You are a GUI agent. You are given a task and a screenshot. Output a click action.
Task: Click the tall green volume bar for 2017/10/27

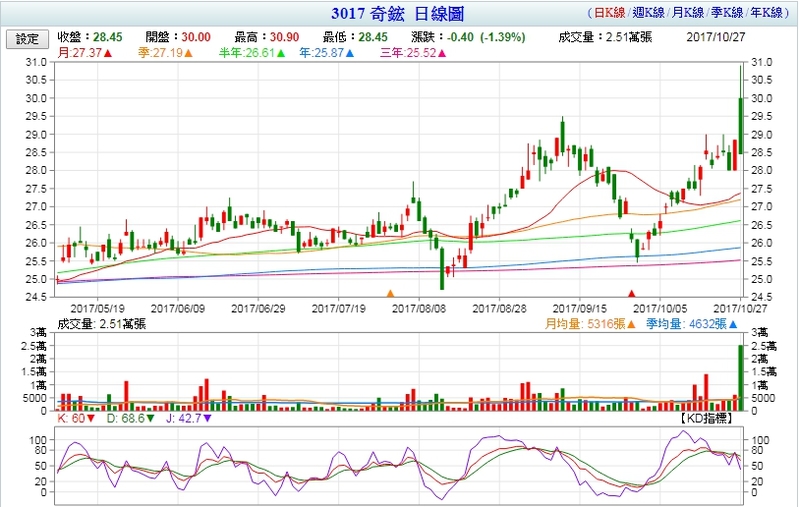(741, 378)
